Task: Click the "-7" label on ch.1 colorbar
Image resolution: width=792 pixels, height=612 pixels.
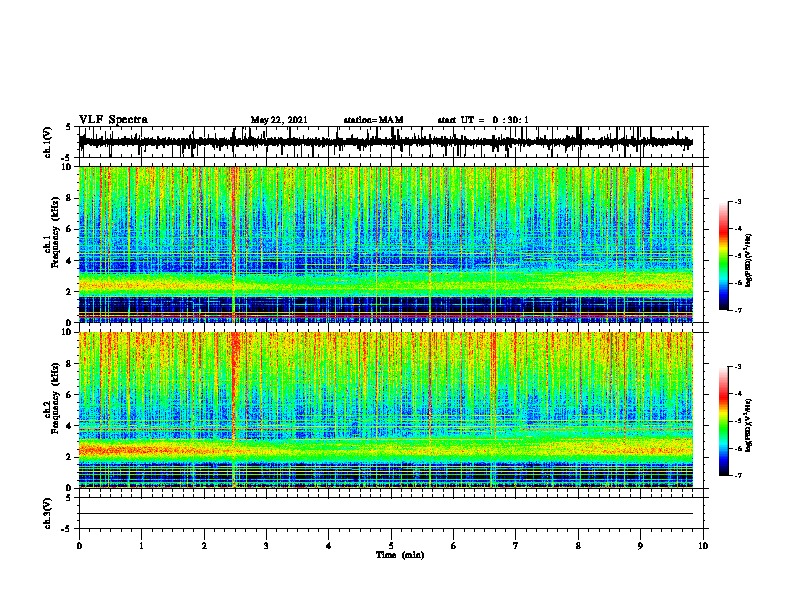Action: pos(737,310)
